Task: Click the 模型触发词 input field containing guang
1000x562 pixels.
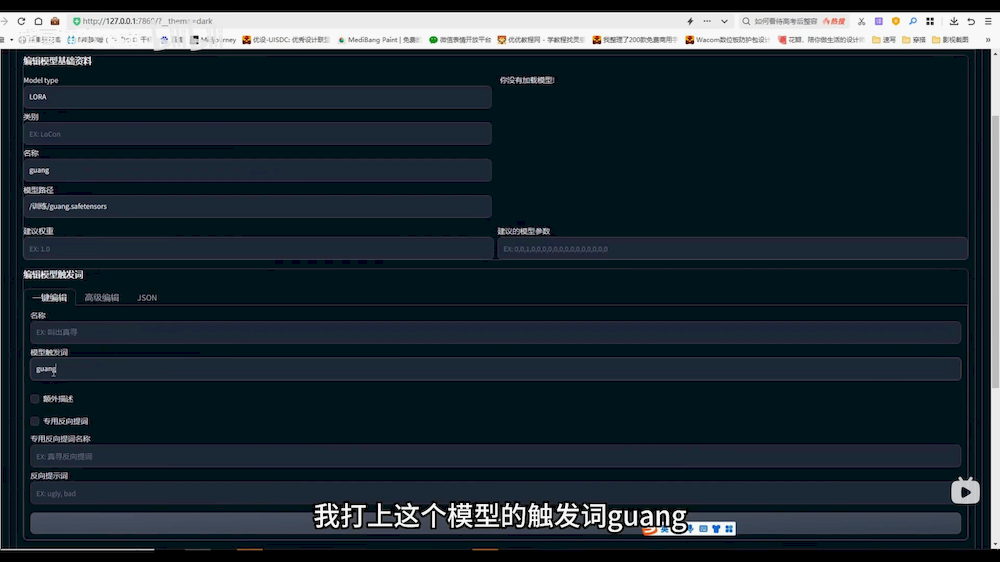Action: [x=495, y=369]
